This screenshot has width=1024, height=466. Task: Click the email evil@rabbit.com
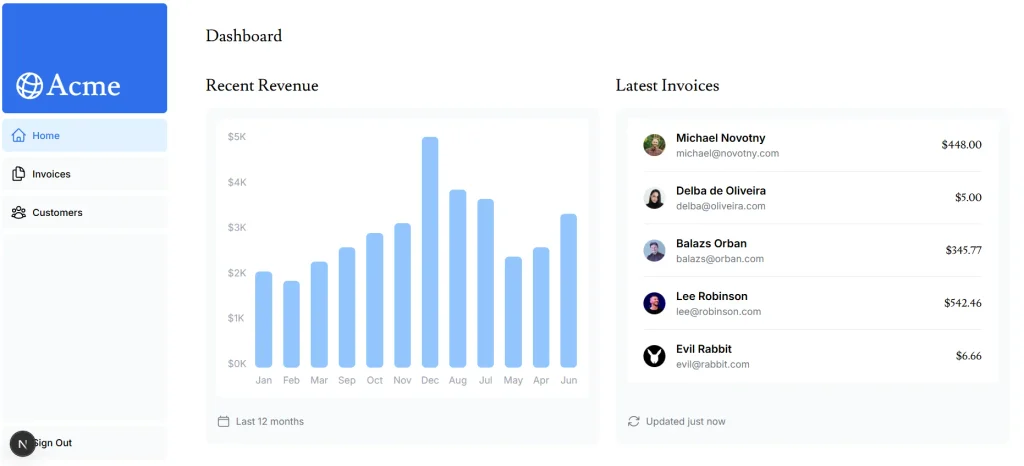tap(712, 364)
